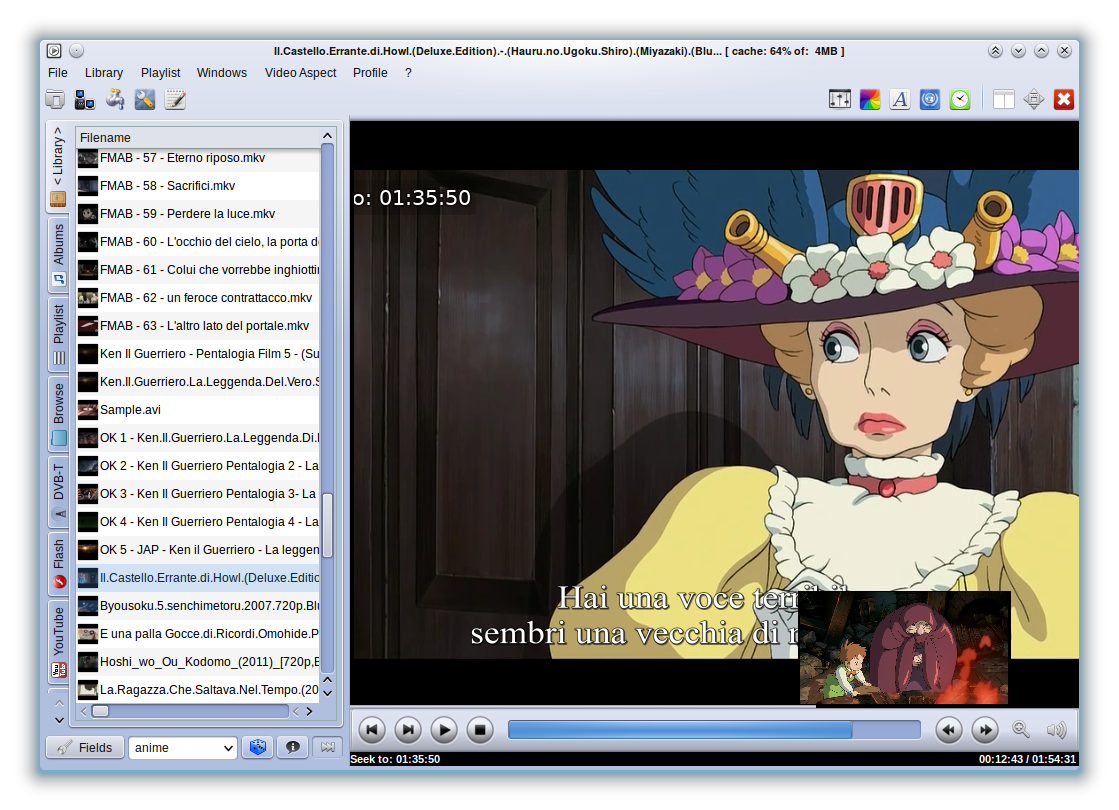
Task: Click the seek preview thumbnail
Action: point(904,648)
